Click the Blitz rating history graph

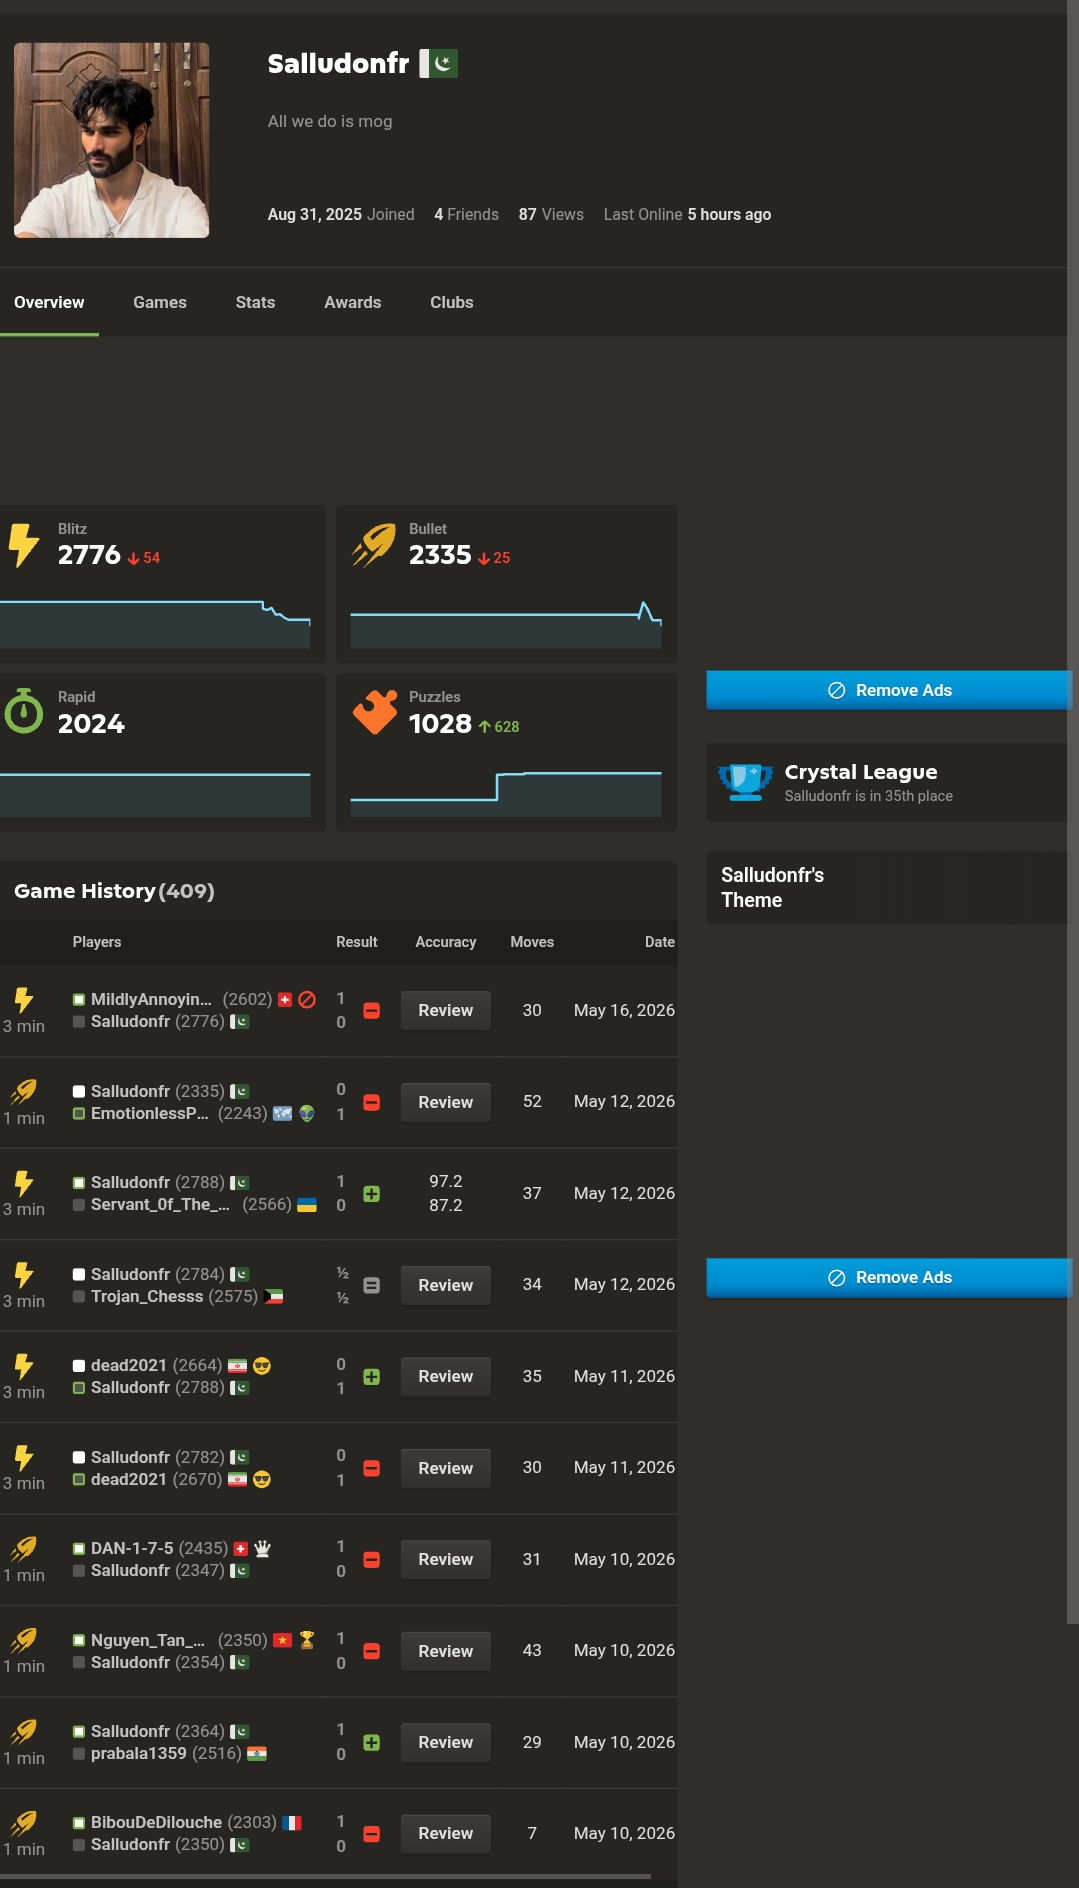[x=155, y=624]
